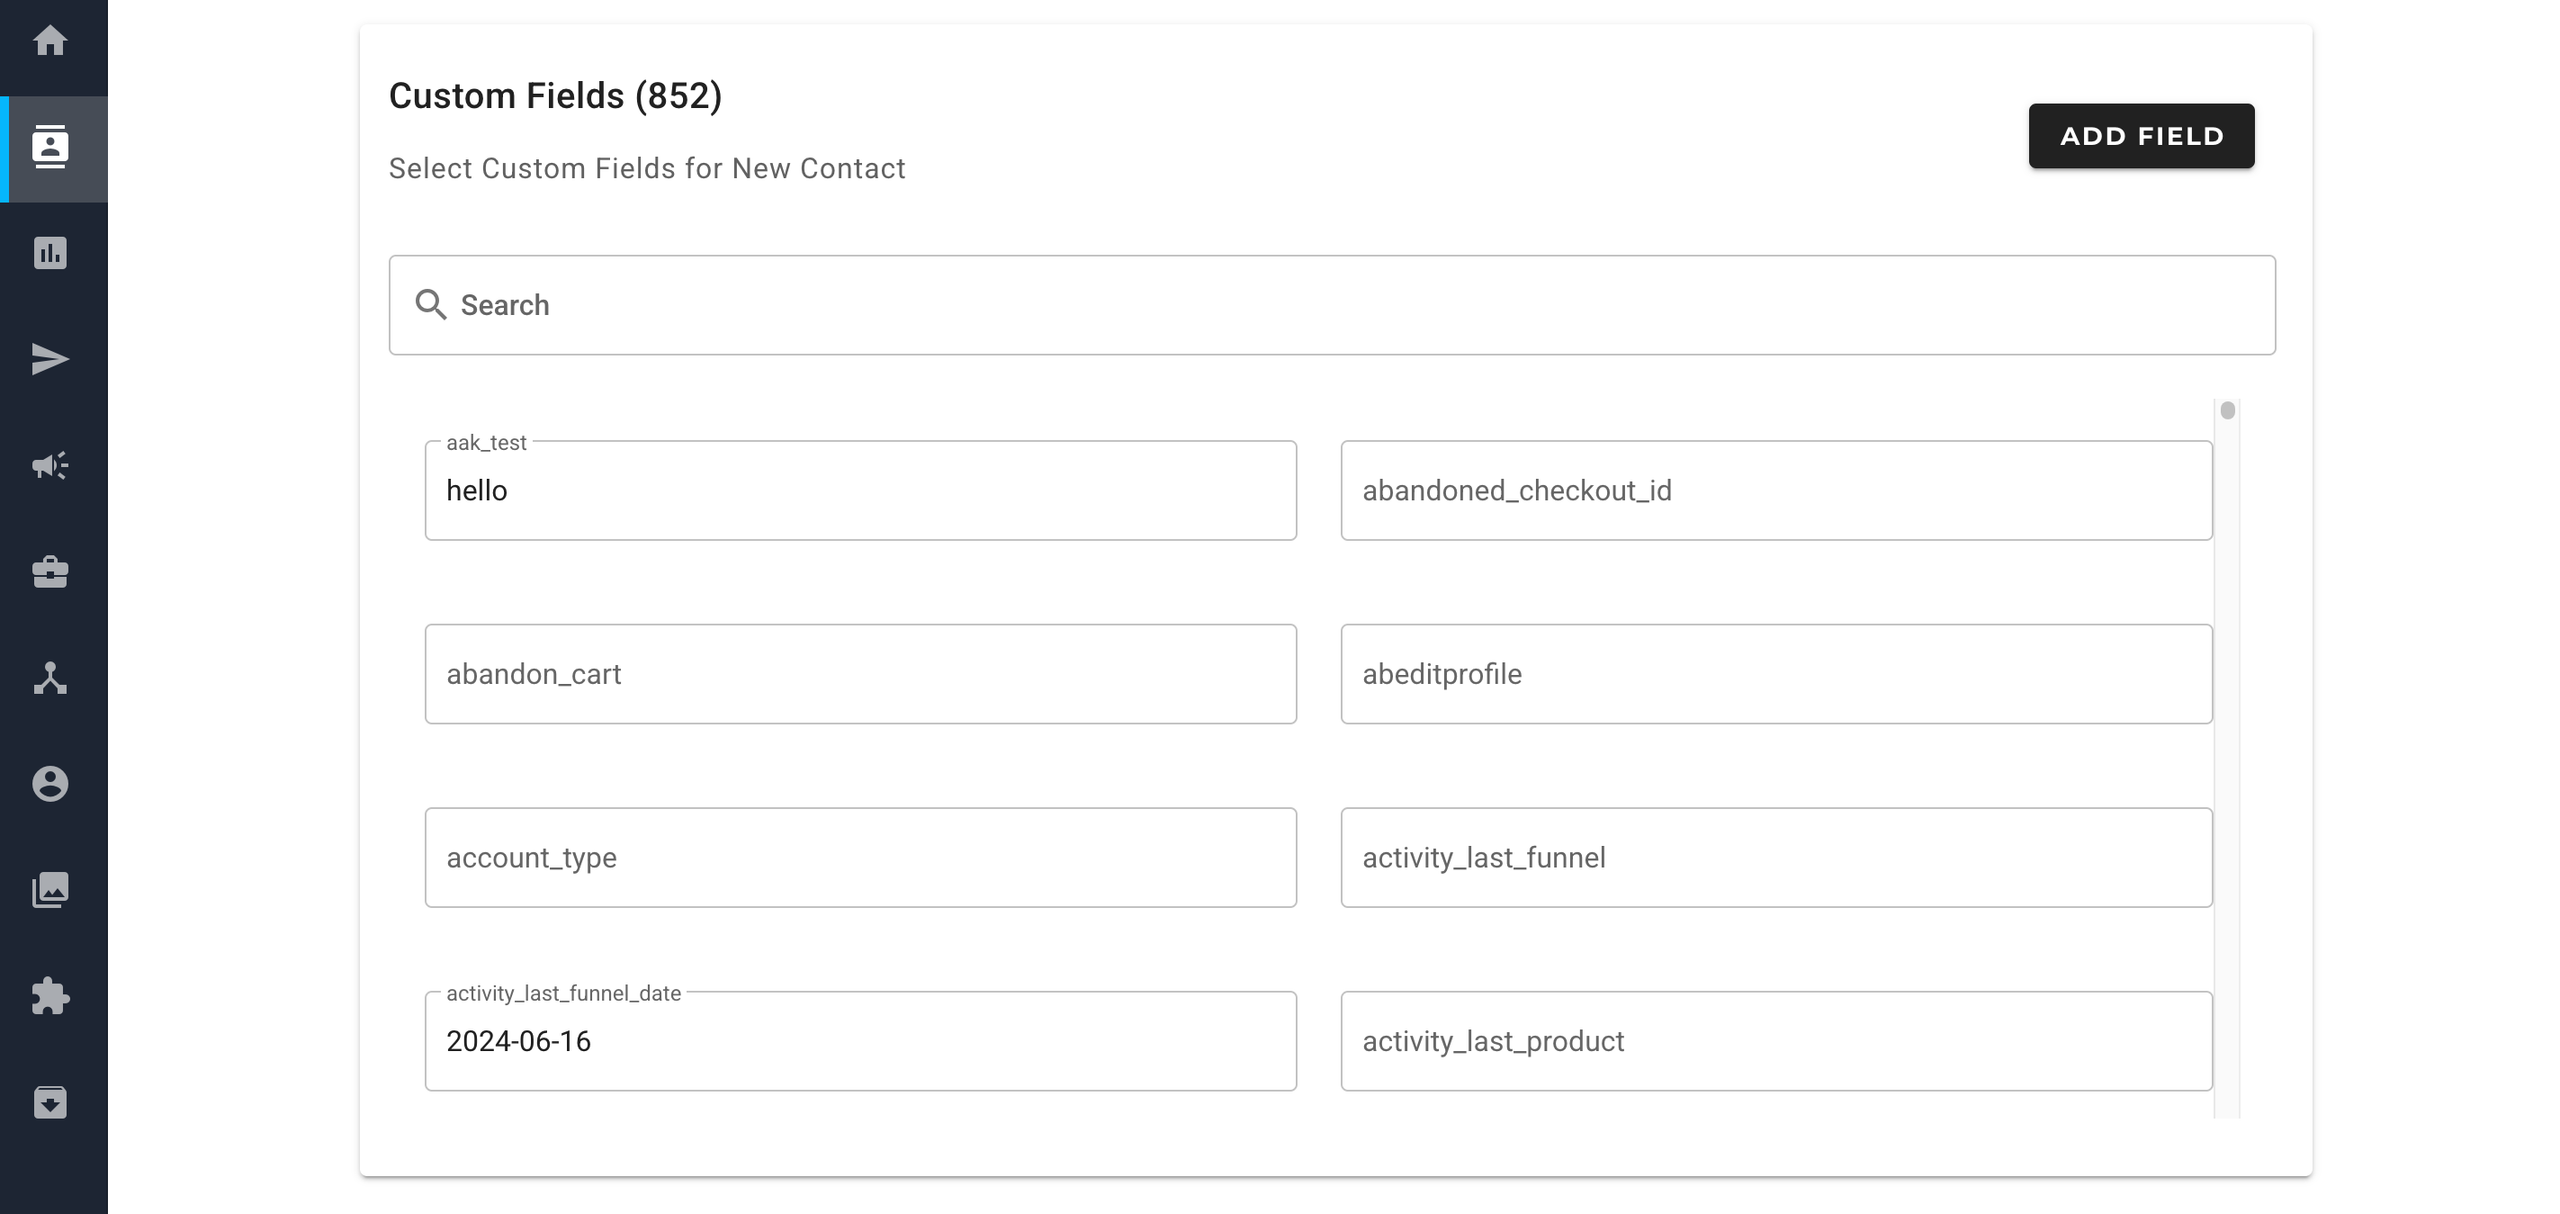Click the paper plane send icon
Viewport: 2560px width, 1214px height.
coord(50,359)
